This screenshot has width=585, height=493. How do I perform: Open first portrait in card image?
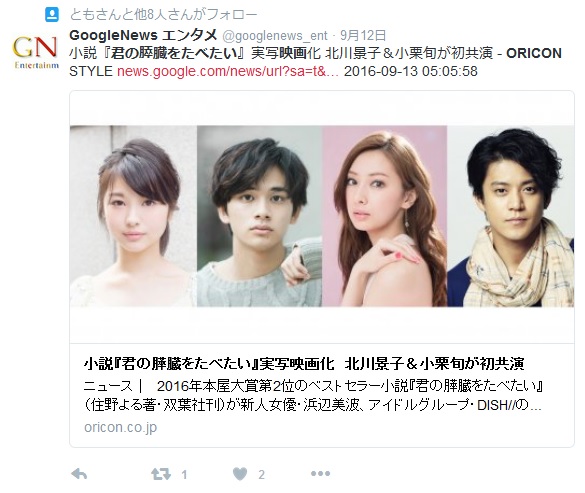(133, 216)
